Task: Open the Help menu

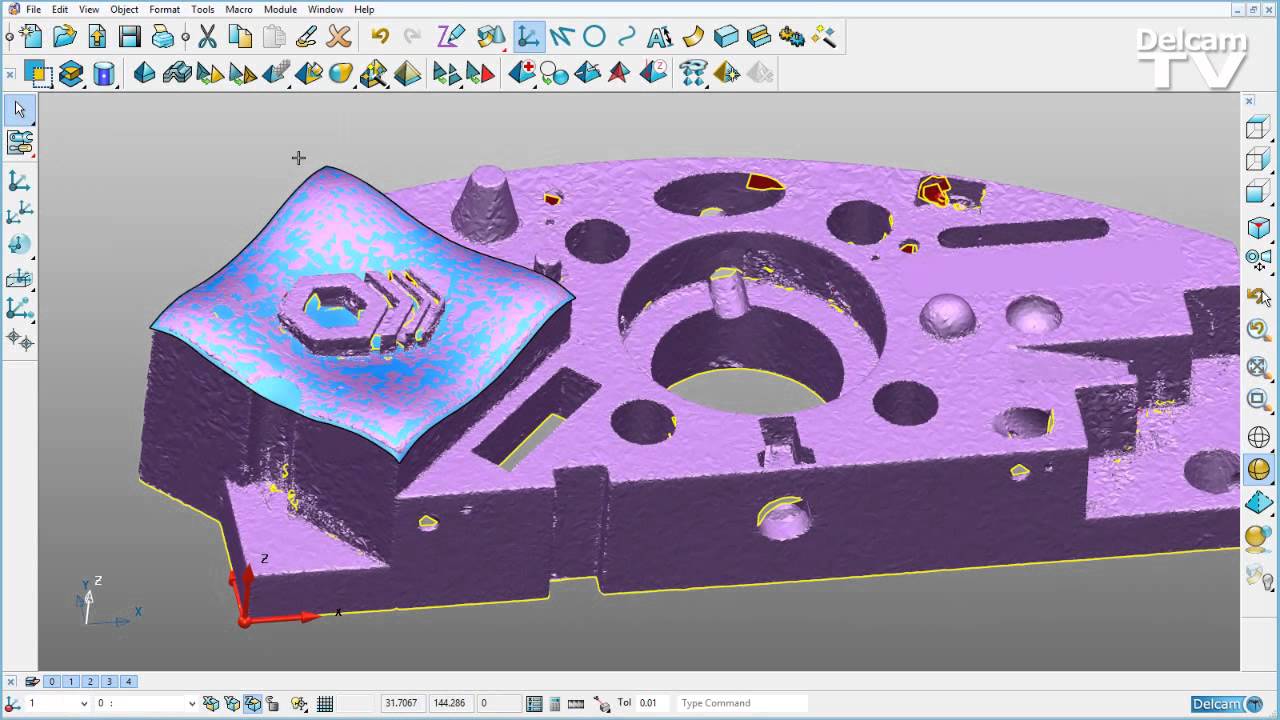Action: [x=364, y=9]
